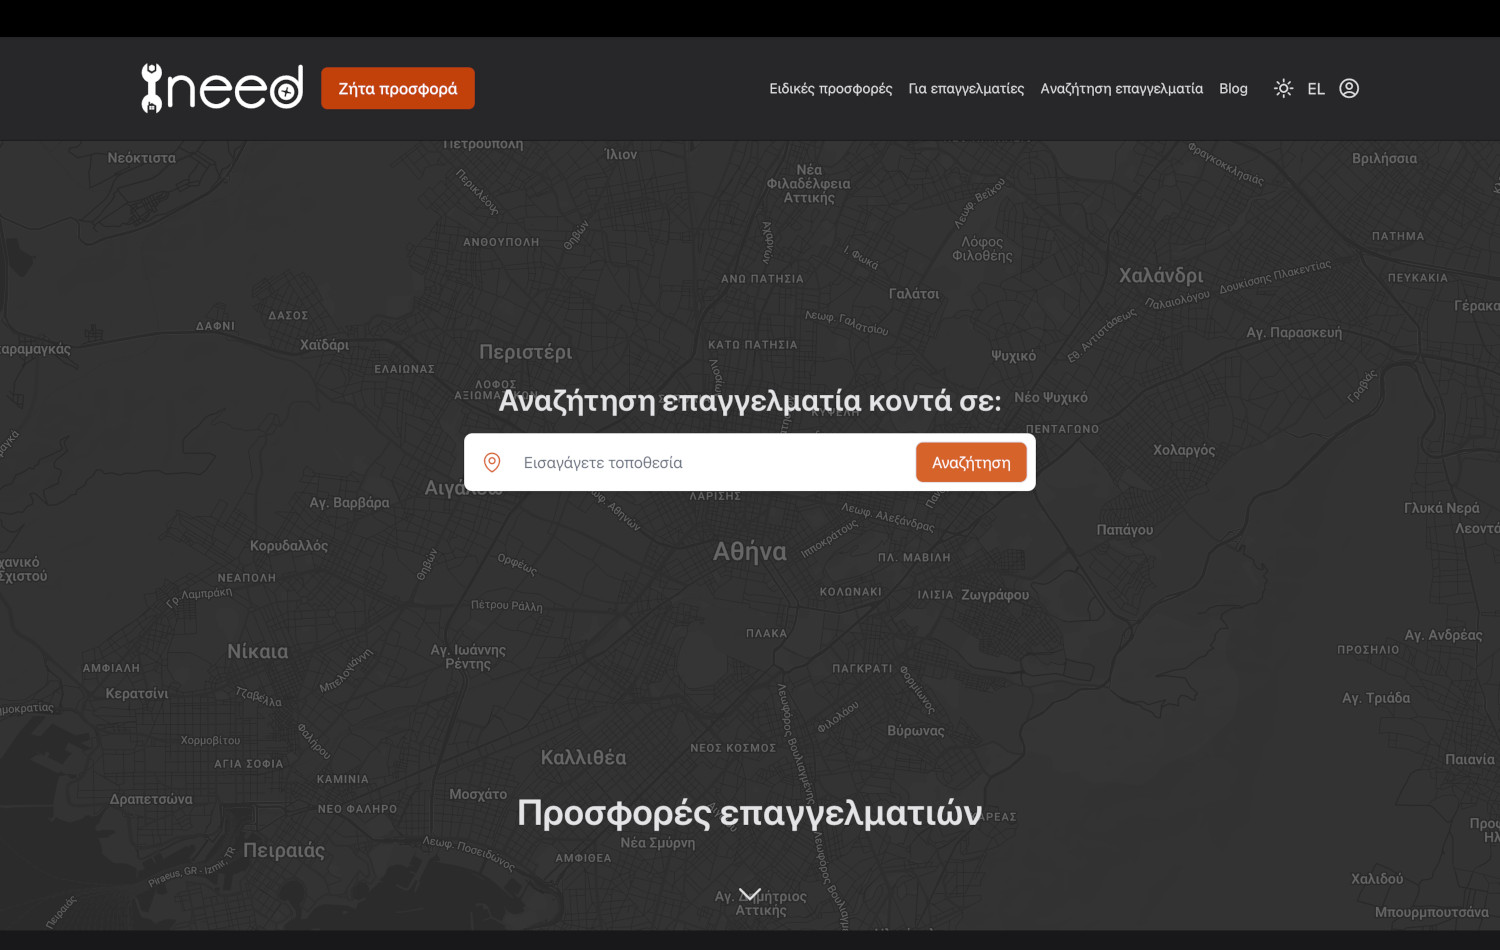Image resolution: width=1500 pixels, height=950 pixels.
Task: Click the Αθήνα label on the map
Action: pos(750,551)
